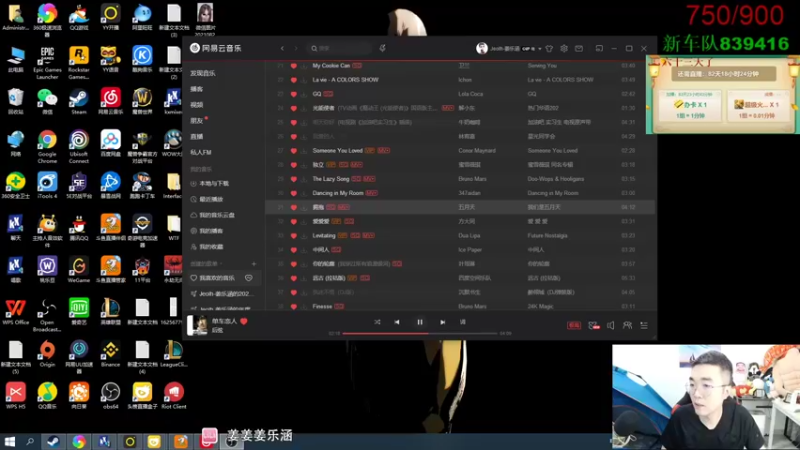800x450 pixels.
Task: Open 播客 in the sidebar
Action: 196,89
